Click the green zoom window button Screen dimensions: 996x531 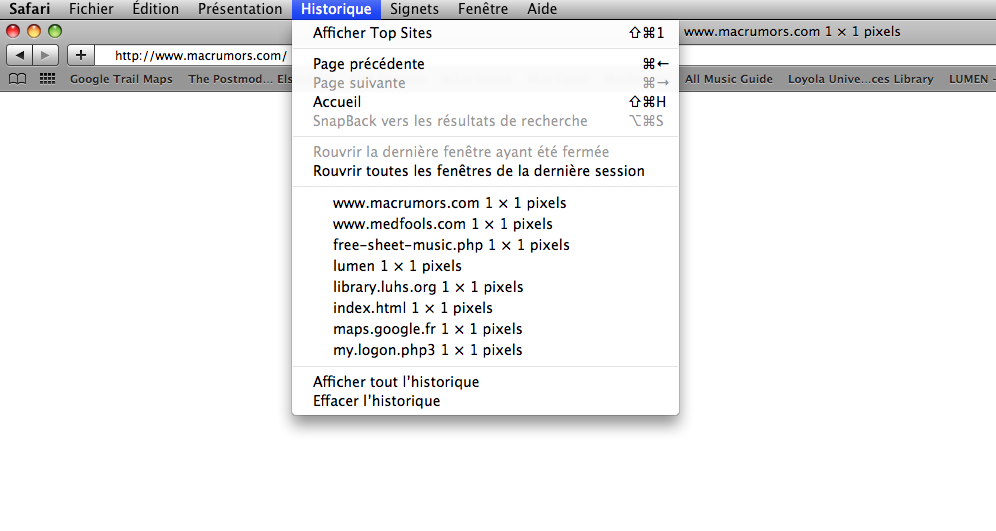[x=55, y=31]
